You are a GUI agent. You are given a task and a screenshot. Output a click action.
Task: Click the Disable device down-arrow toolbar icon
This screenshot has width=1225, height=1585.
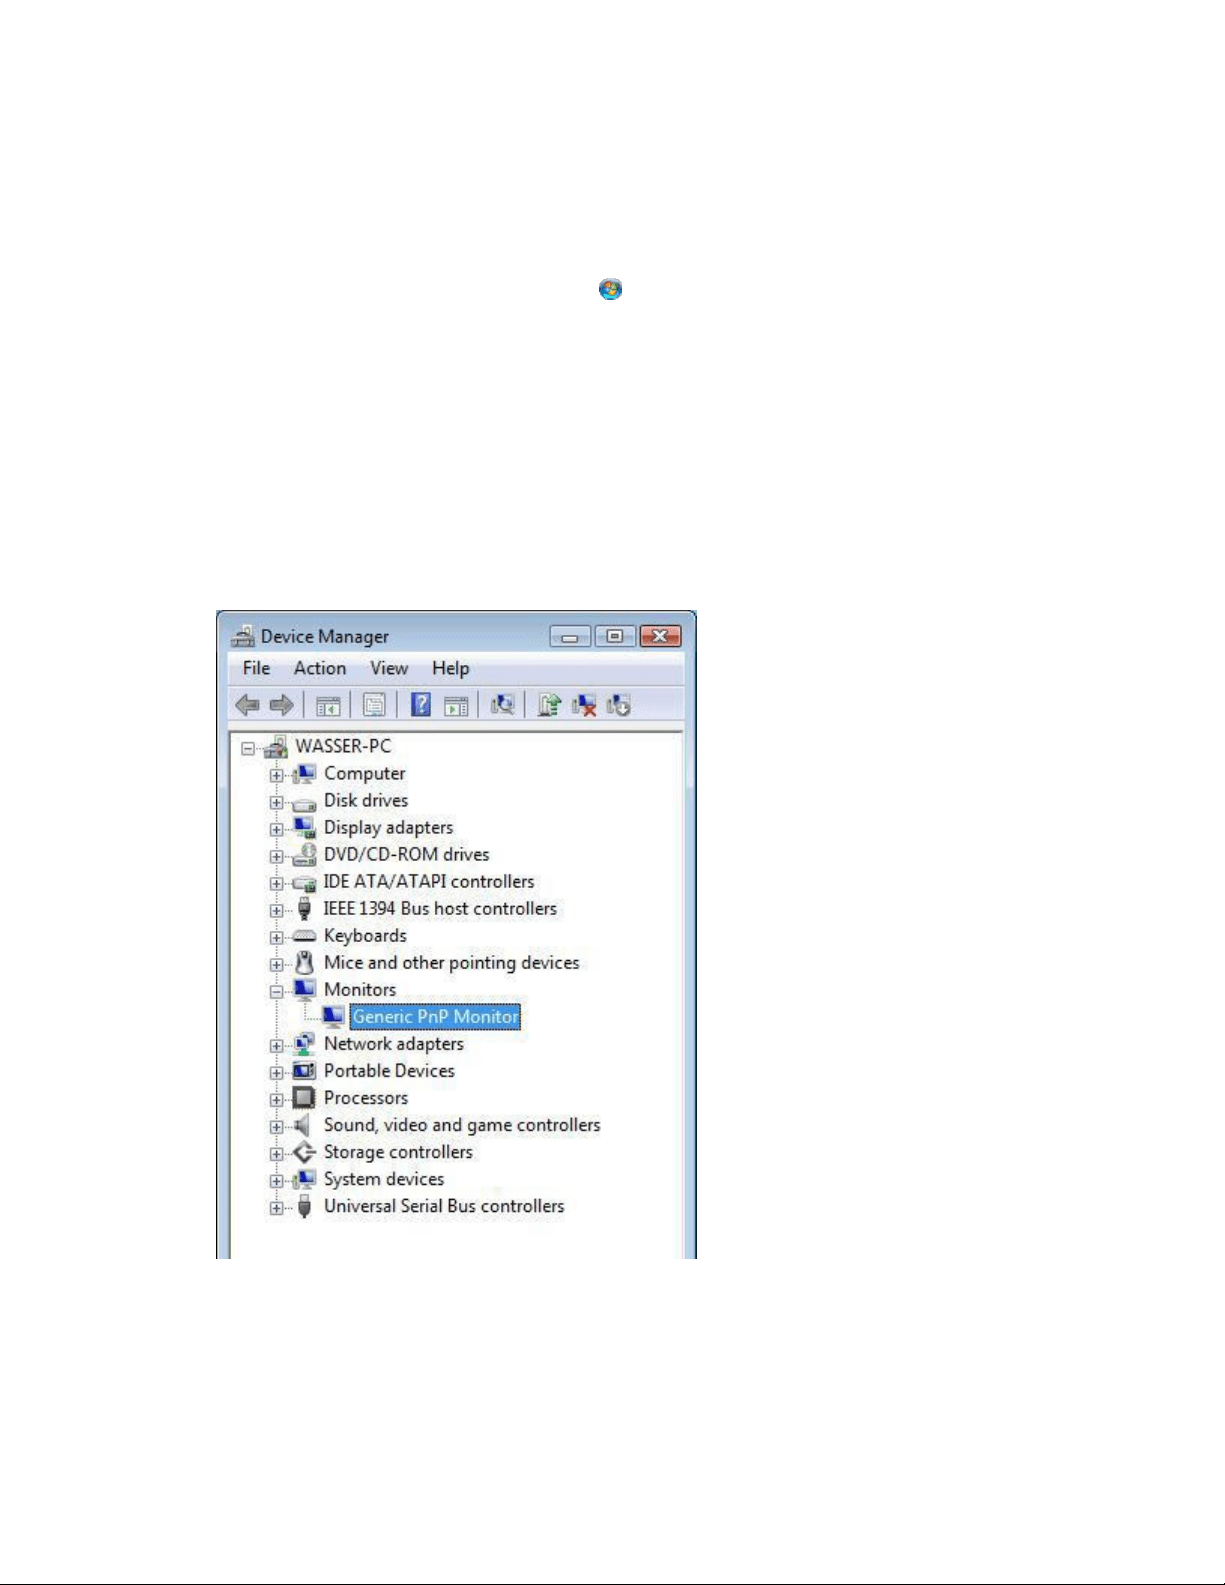(x=618, y=706)
